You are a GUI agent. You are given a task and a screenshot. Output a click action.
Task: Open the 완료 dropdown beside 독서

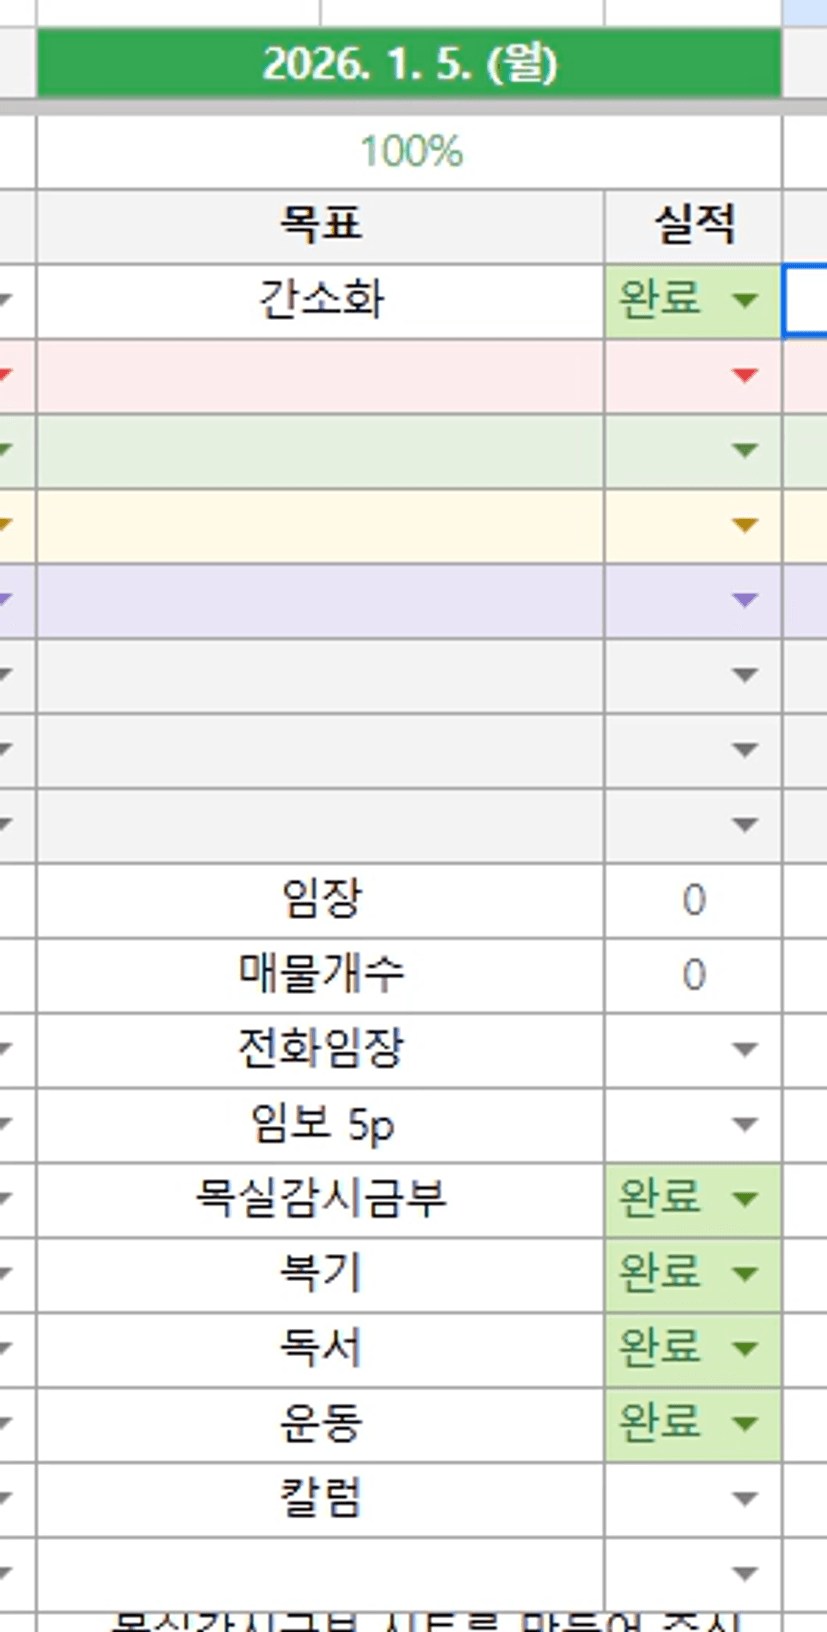click(x=744, y=1349)
